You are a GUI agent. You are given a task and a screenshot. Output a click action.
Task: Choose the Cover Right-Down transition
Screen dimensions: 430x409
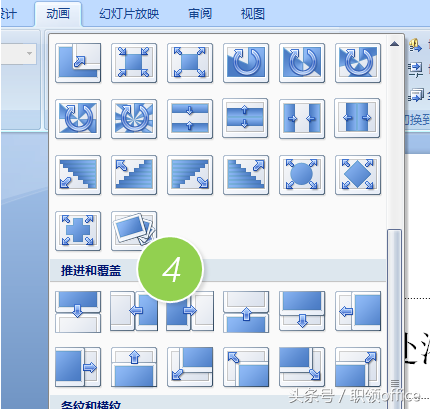tap(302, 367)
